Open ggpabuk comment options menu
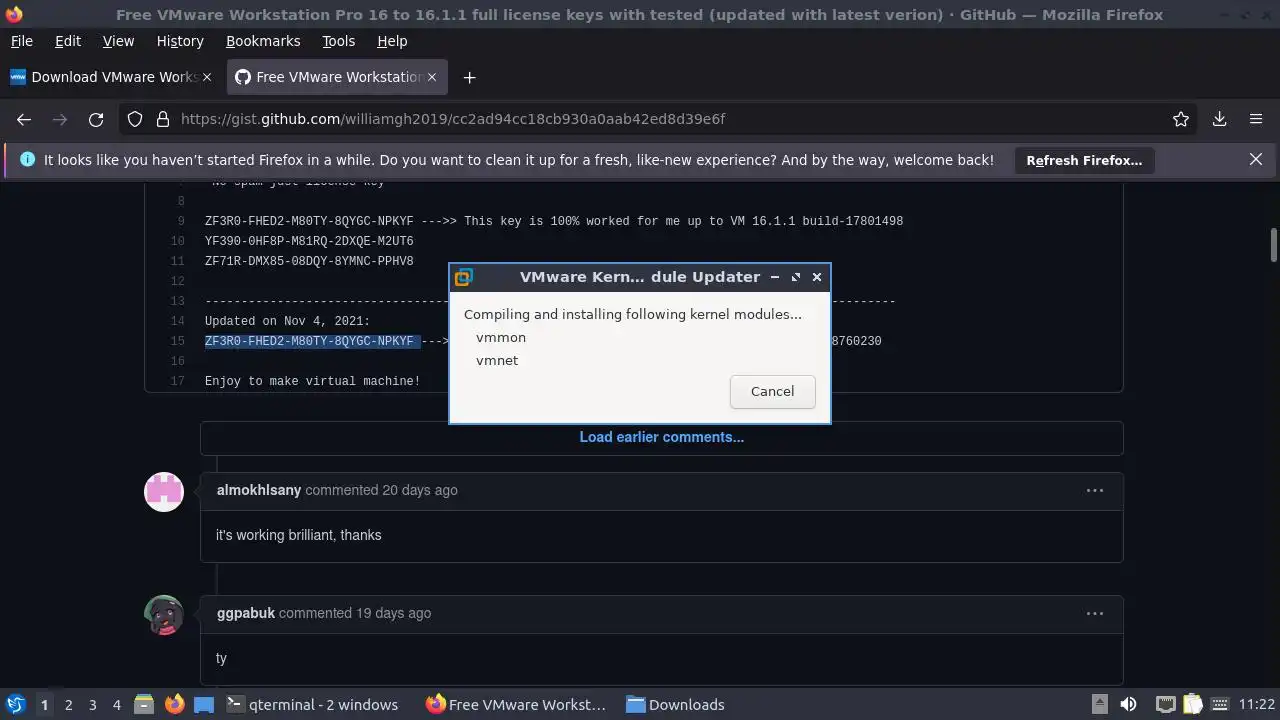Image resolution: width=1280 pixels, height=720 pixels. (1095, 613)
